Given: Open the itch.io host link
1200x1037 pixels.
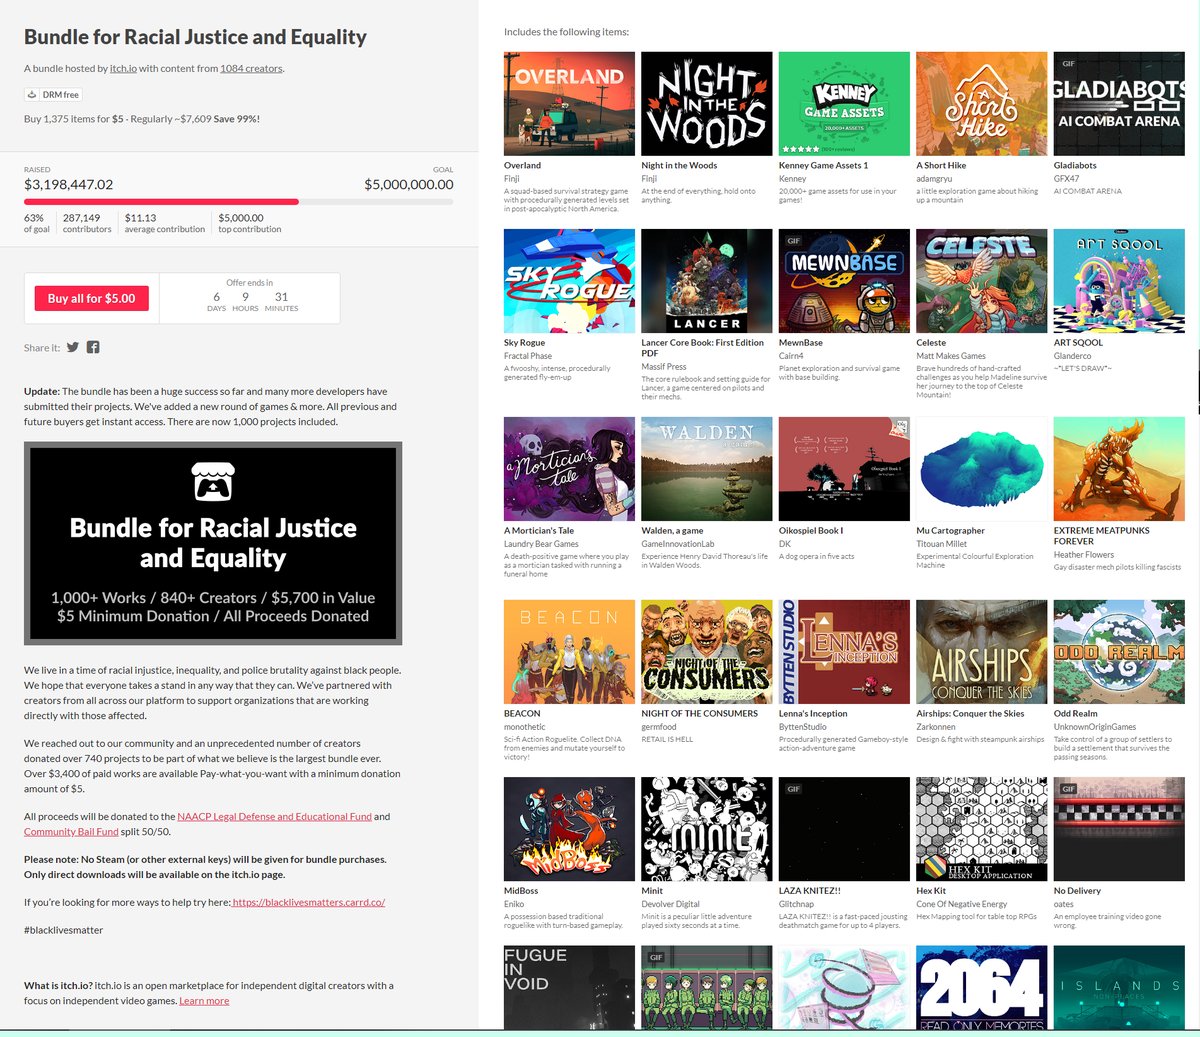Looking at the screenshot, I should point(123,69).
